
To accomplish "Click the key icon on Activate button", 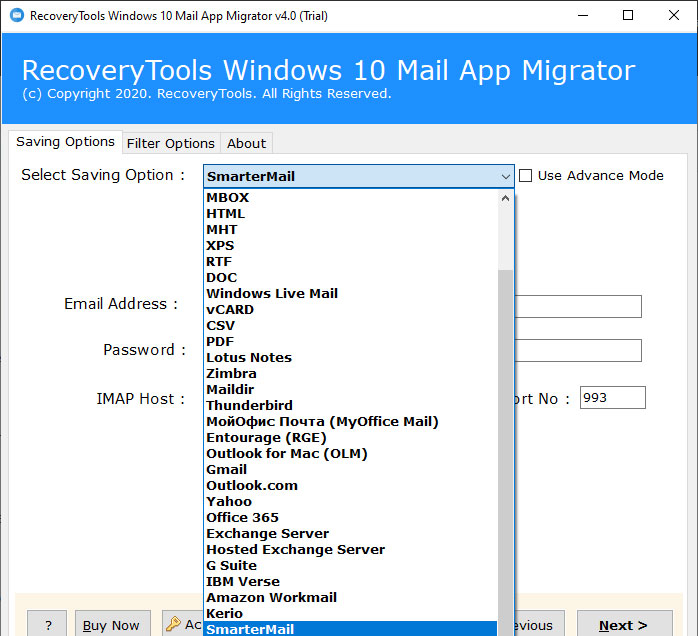I will tap(173, 624).
